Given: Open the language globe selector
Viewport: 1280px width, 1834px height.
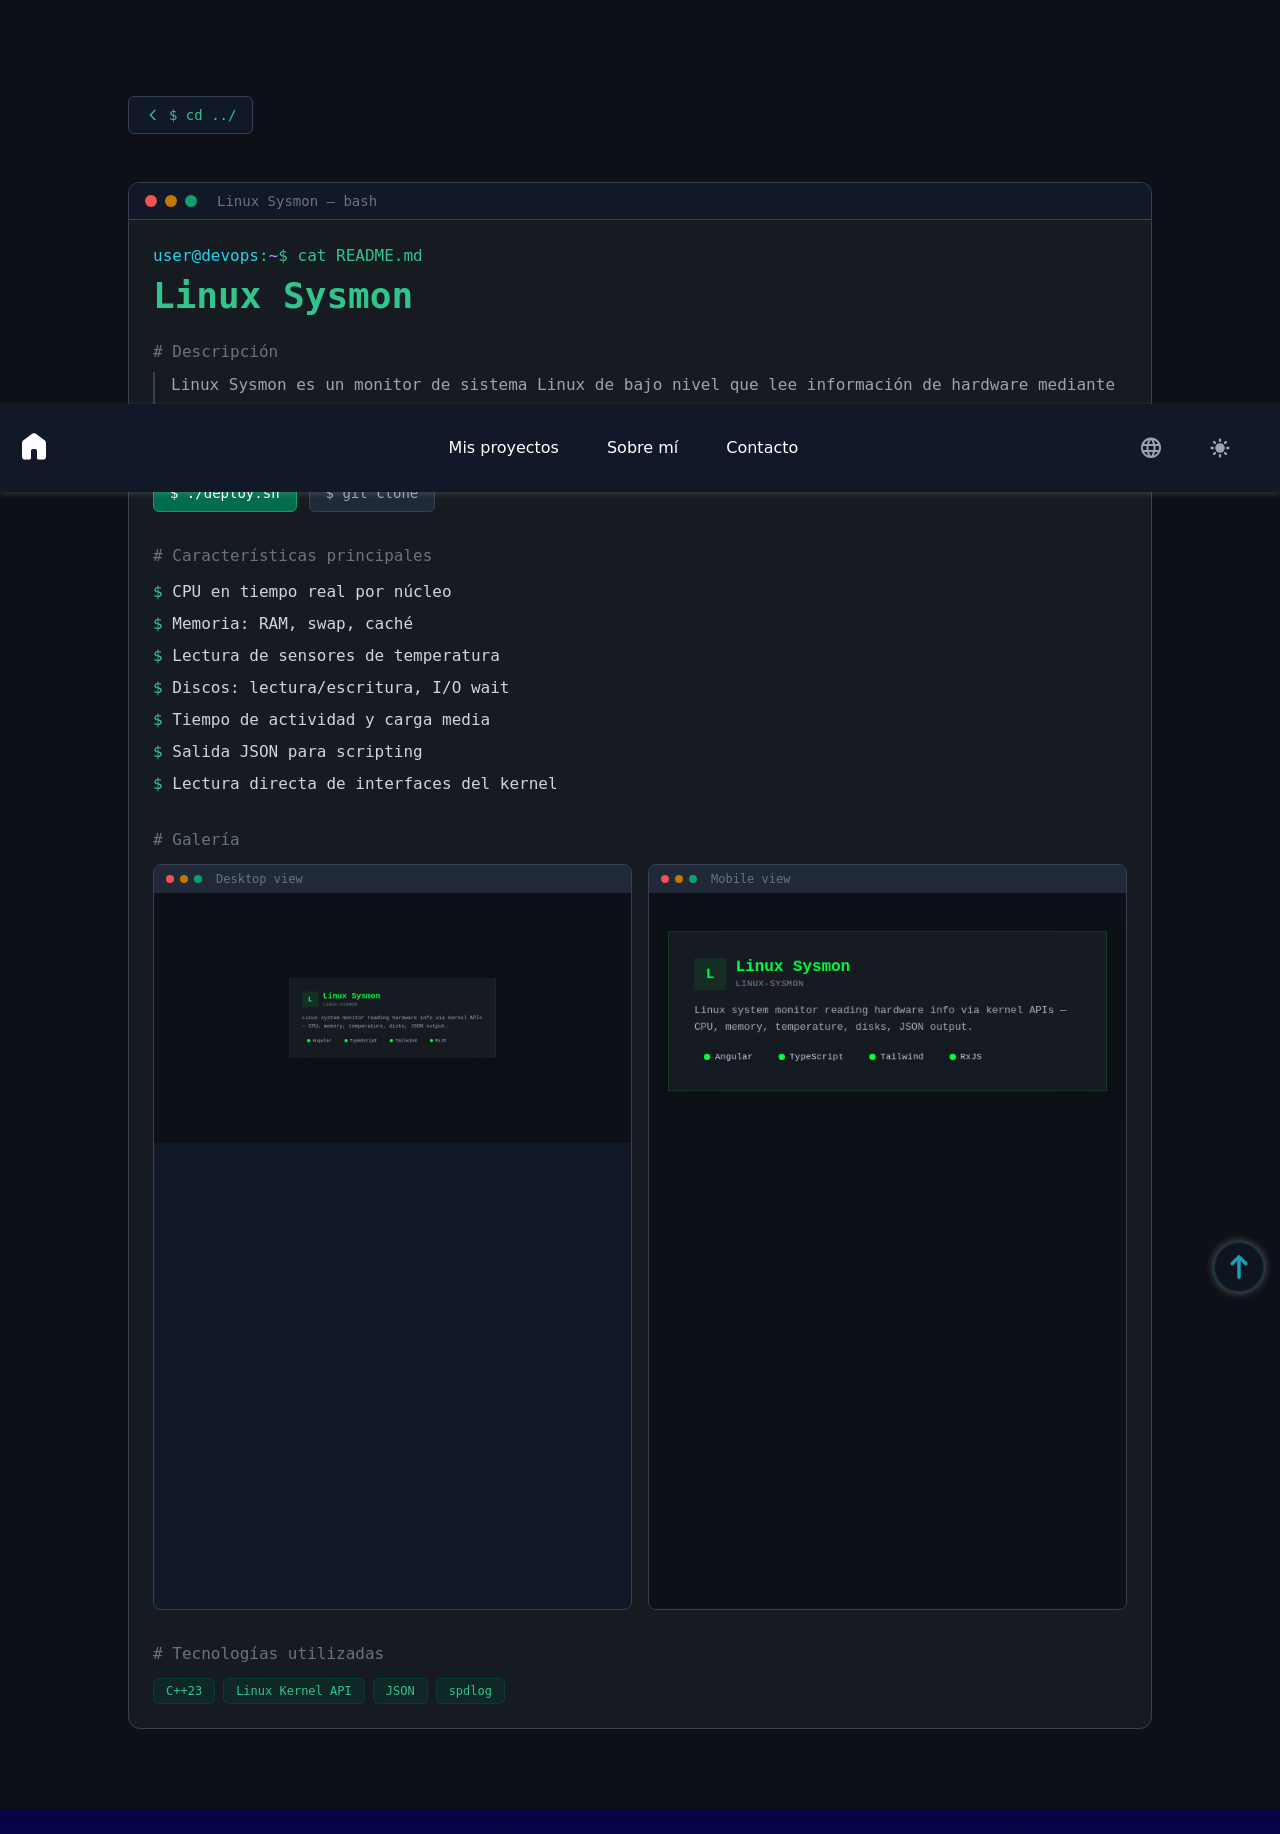Looking at the screenshot, I should pyautogui.click(x=1151, y=448).
